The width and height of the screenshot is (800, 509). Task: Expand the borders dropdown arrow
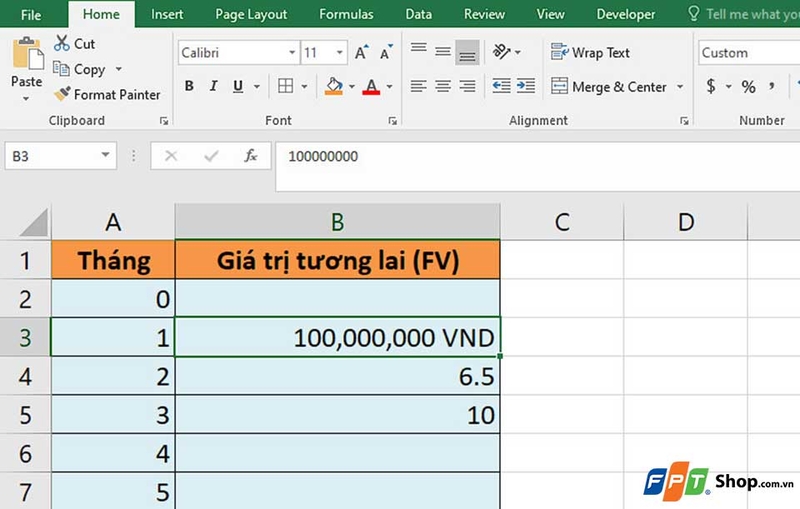click(304, 86)
